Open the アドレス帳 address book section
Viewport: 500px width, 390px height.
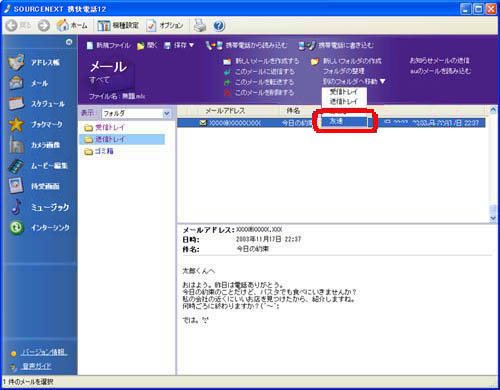pos(34,62)
